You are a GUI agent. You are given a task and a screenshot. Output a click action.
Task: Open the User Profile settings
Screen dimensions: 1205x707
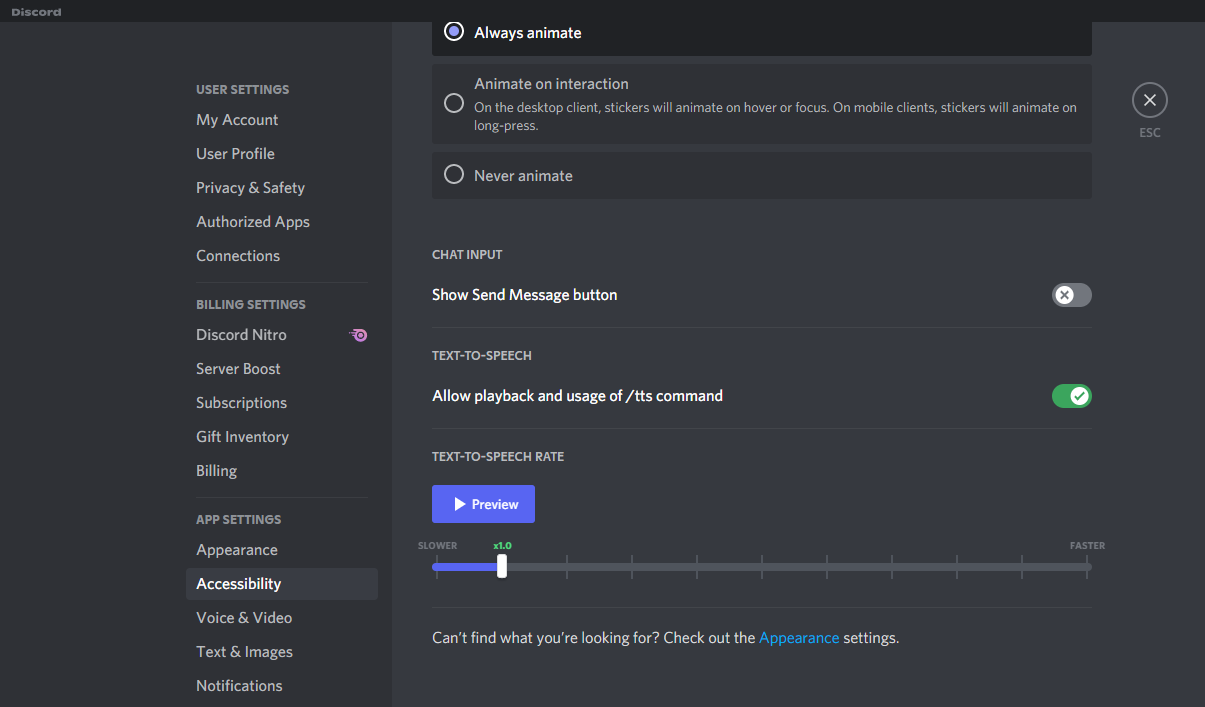tap(235, 153)
